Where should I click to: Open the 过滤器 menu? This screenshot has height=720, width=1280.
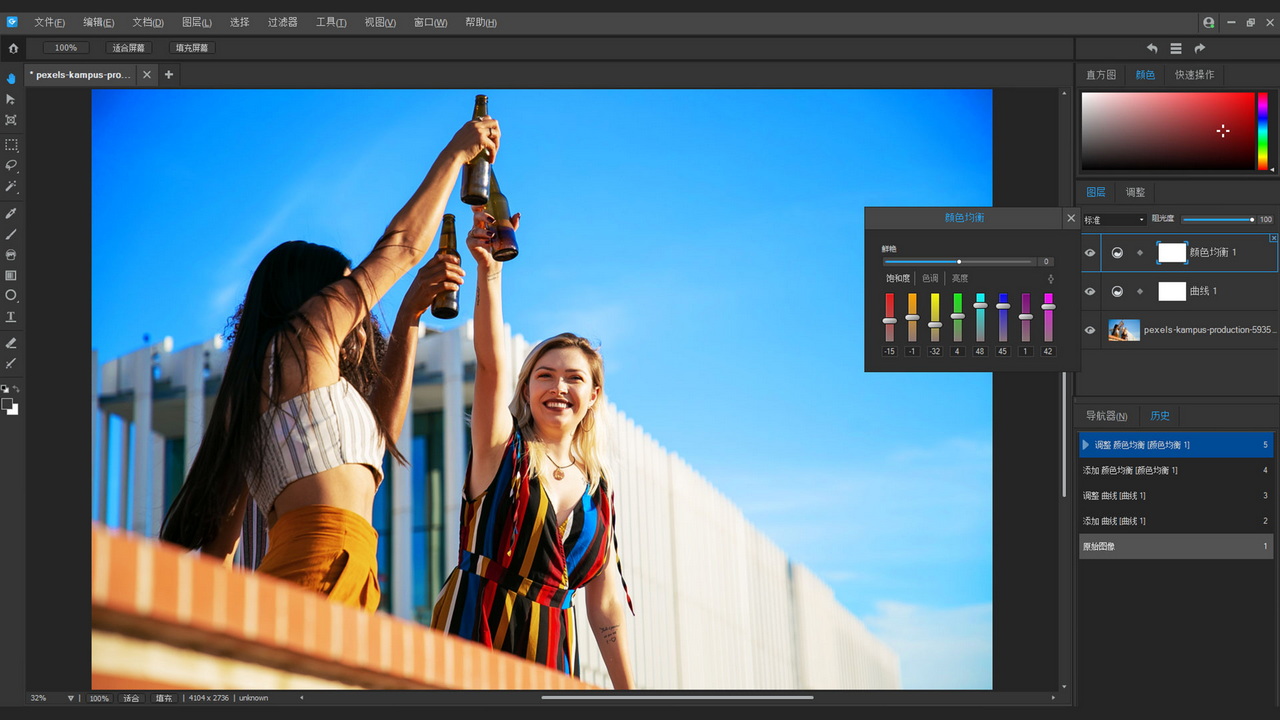click(x=282, y=22)
